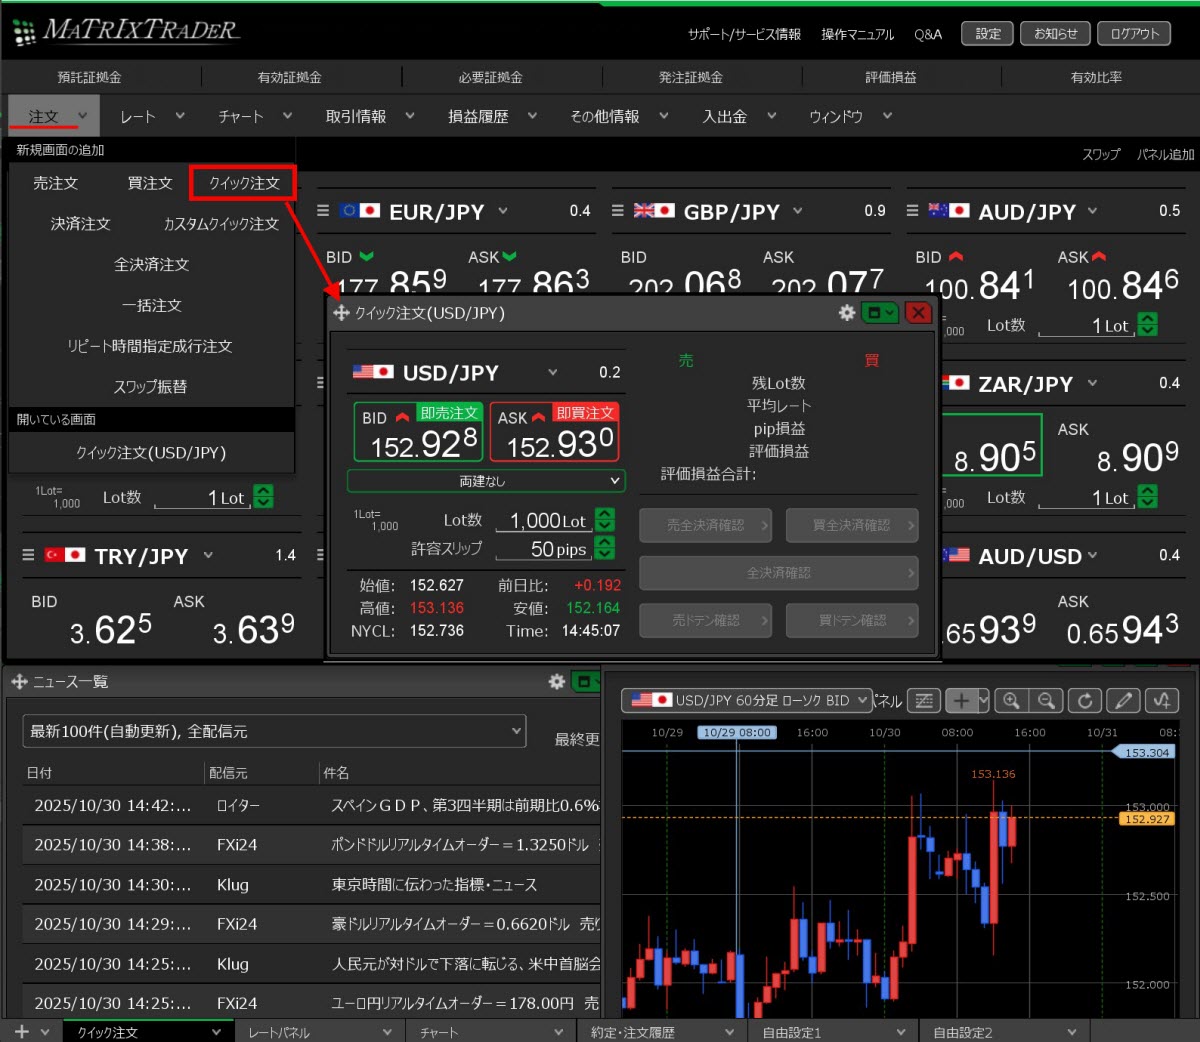1200x1042 pixels.
Task: Click the chart zoom-in magnifier icon
Action: click(x=1011, y=700)
